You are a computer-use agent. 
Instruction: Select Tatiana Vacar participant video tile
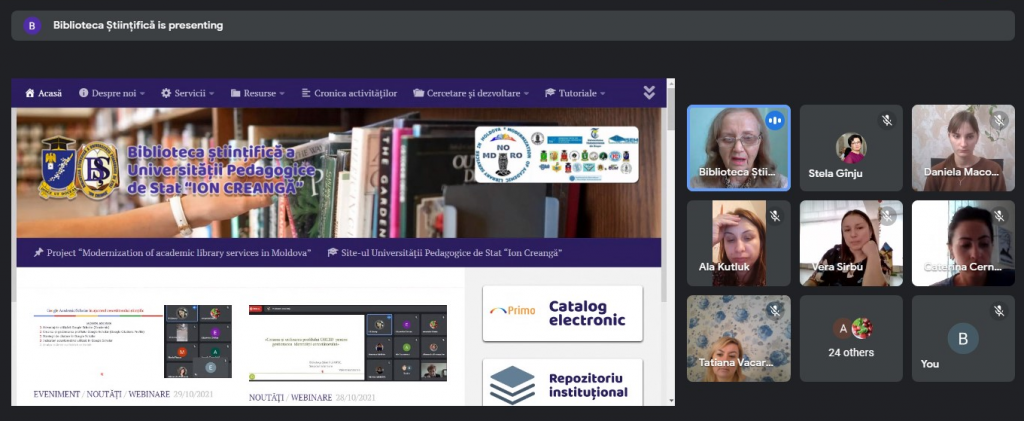pos(739,338)
